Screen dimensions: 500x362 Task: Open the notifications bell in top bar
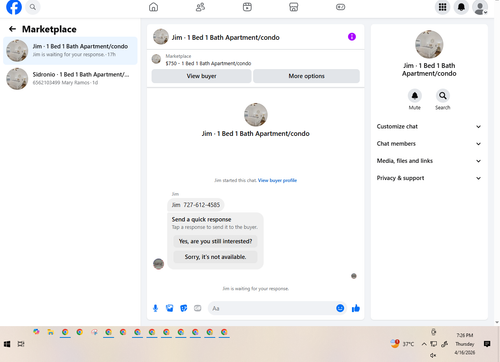(x=461, y=7)
